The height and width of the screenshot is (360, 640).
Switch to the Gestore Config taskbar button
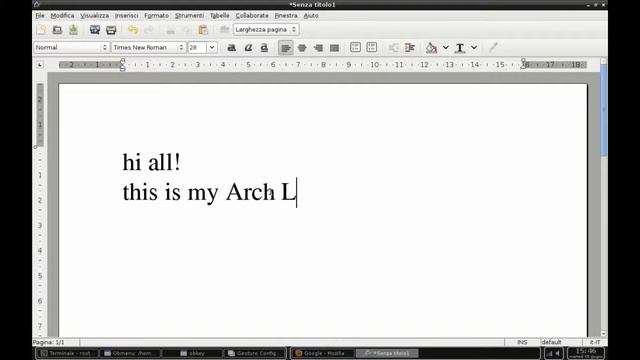click(x=255, y=353)
